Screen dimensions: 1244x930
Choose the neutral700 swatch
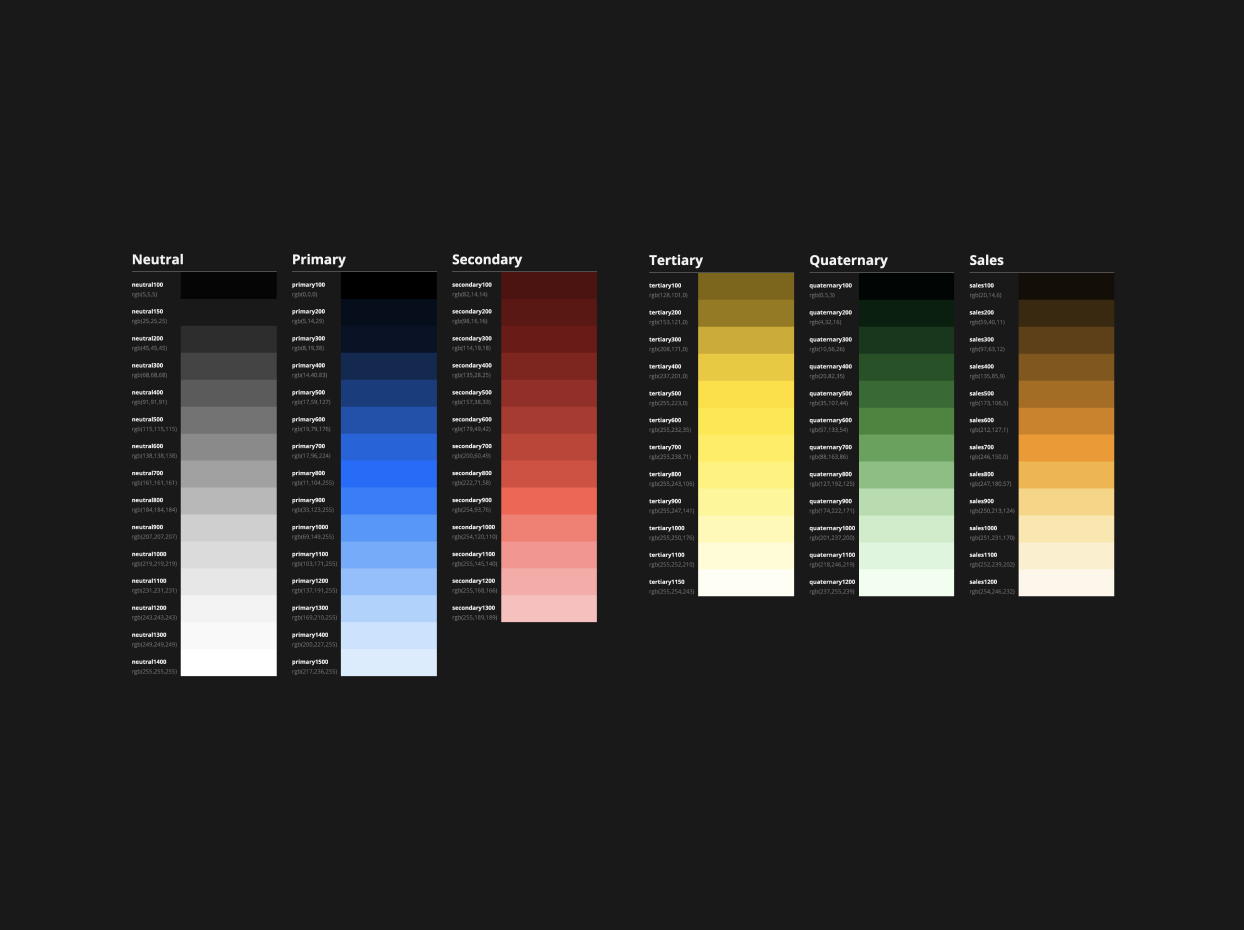tap(228, 474)
